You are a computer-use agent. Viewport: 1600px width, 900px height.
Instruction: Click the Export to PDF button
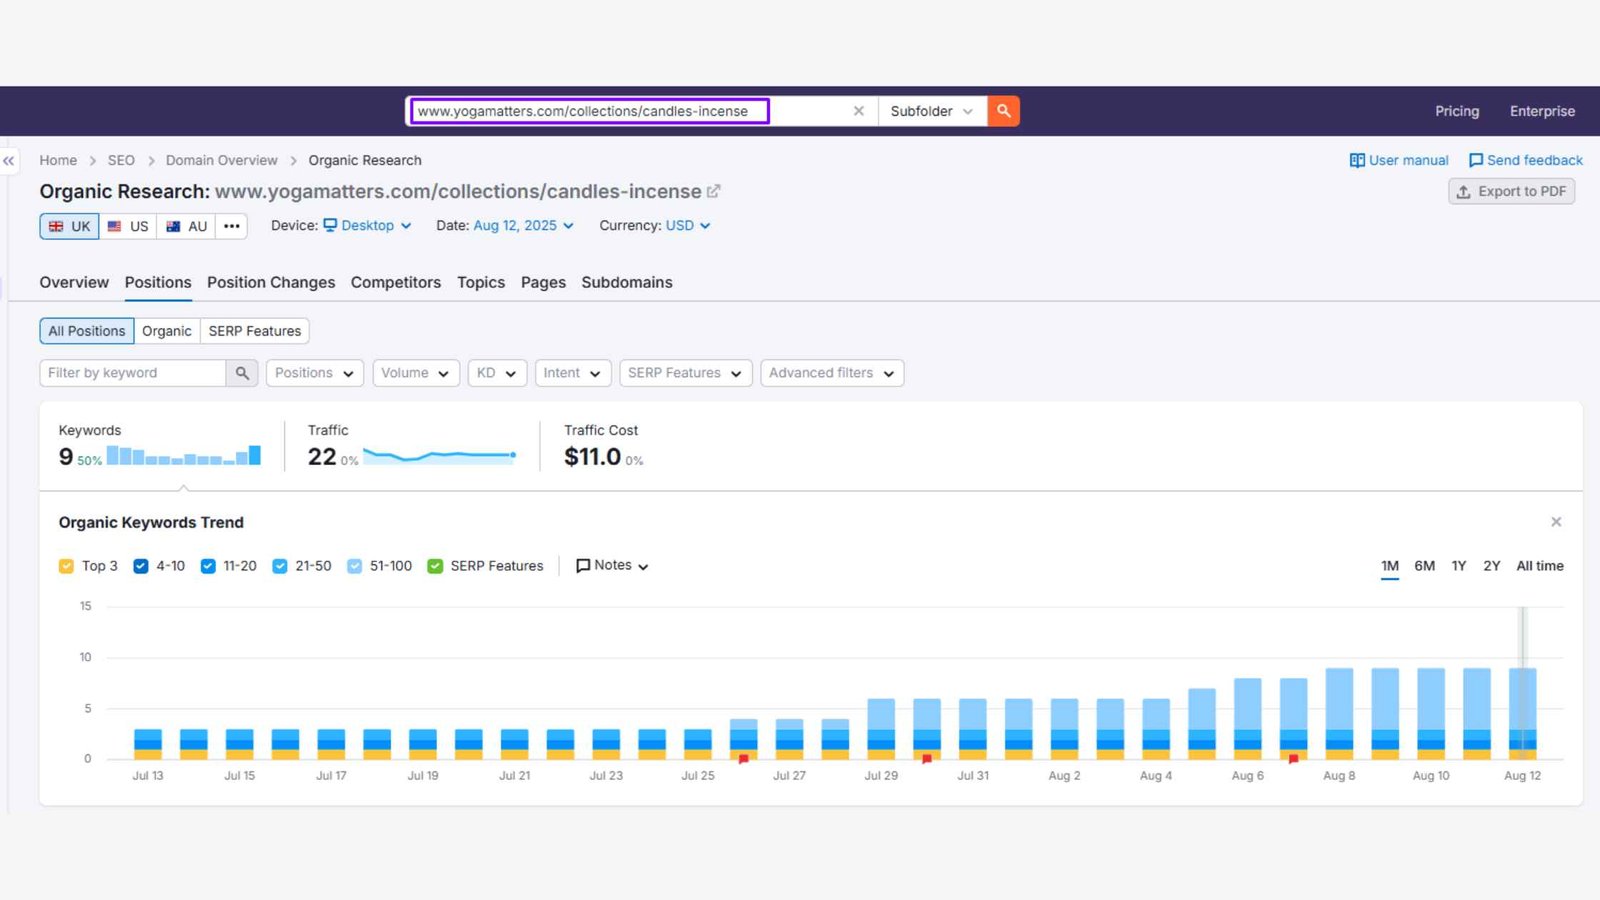pos(1512,191)
